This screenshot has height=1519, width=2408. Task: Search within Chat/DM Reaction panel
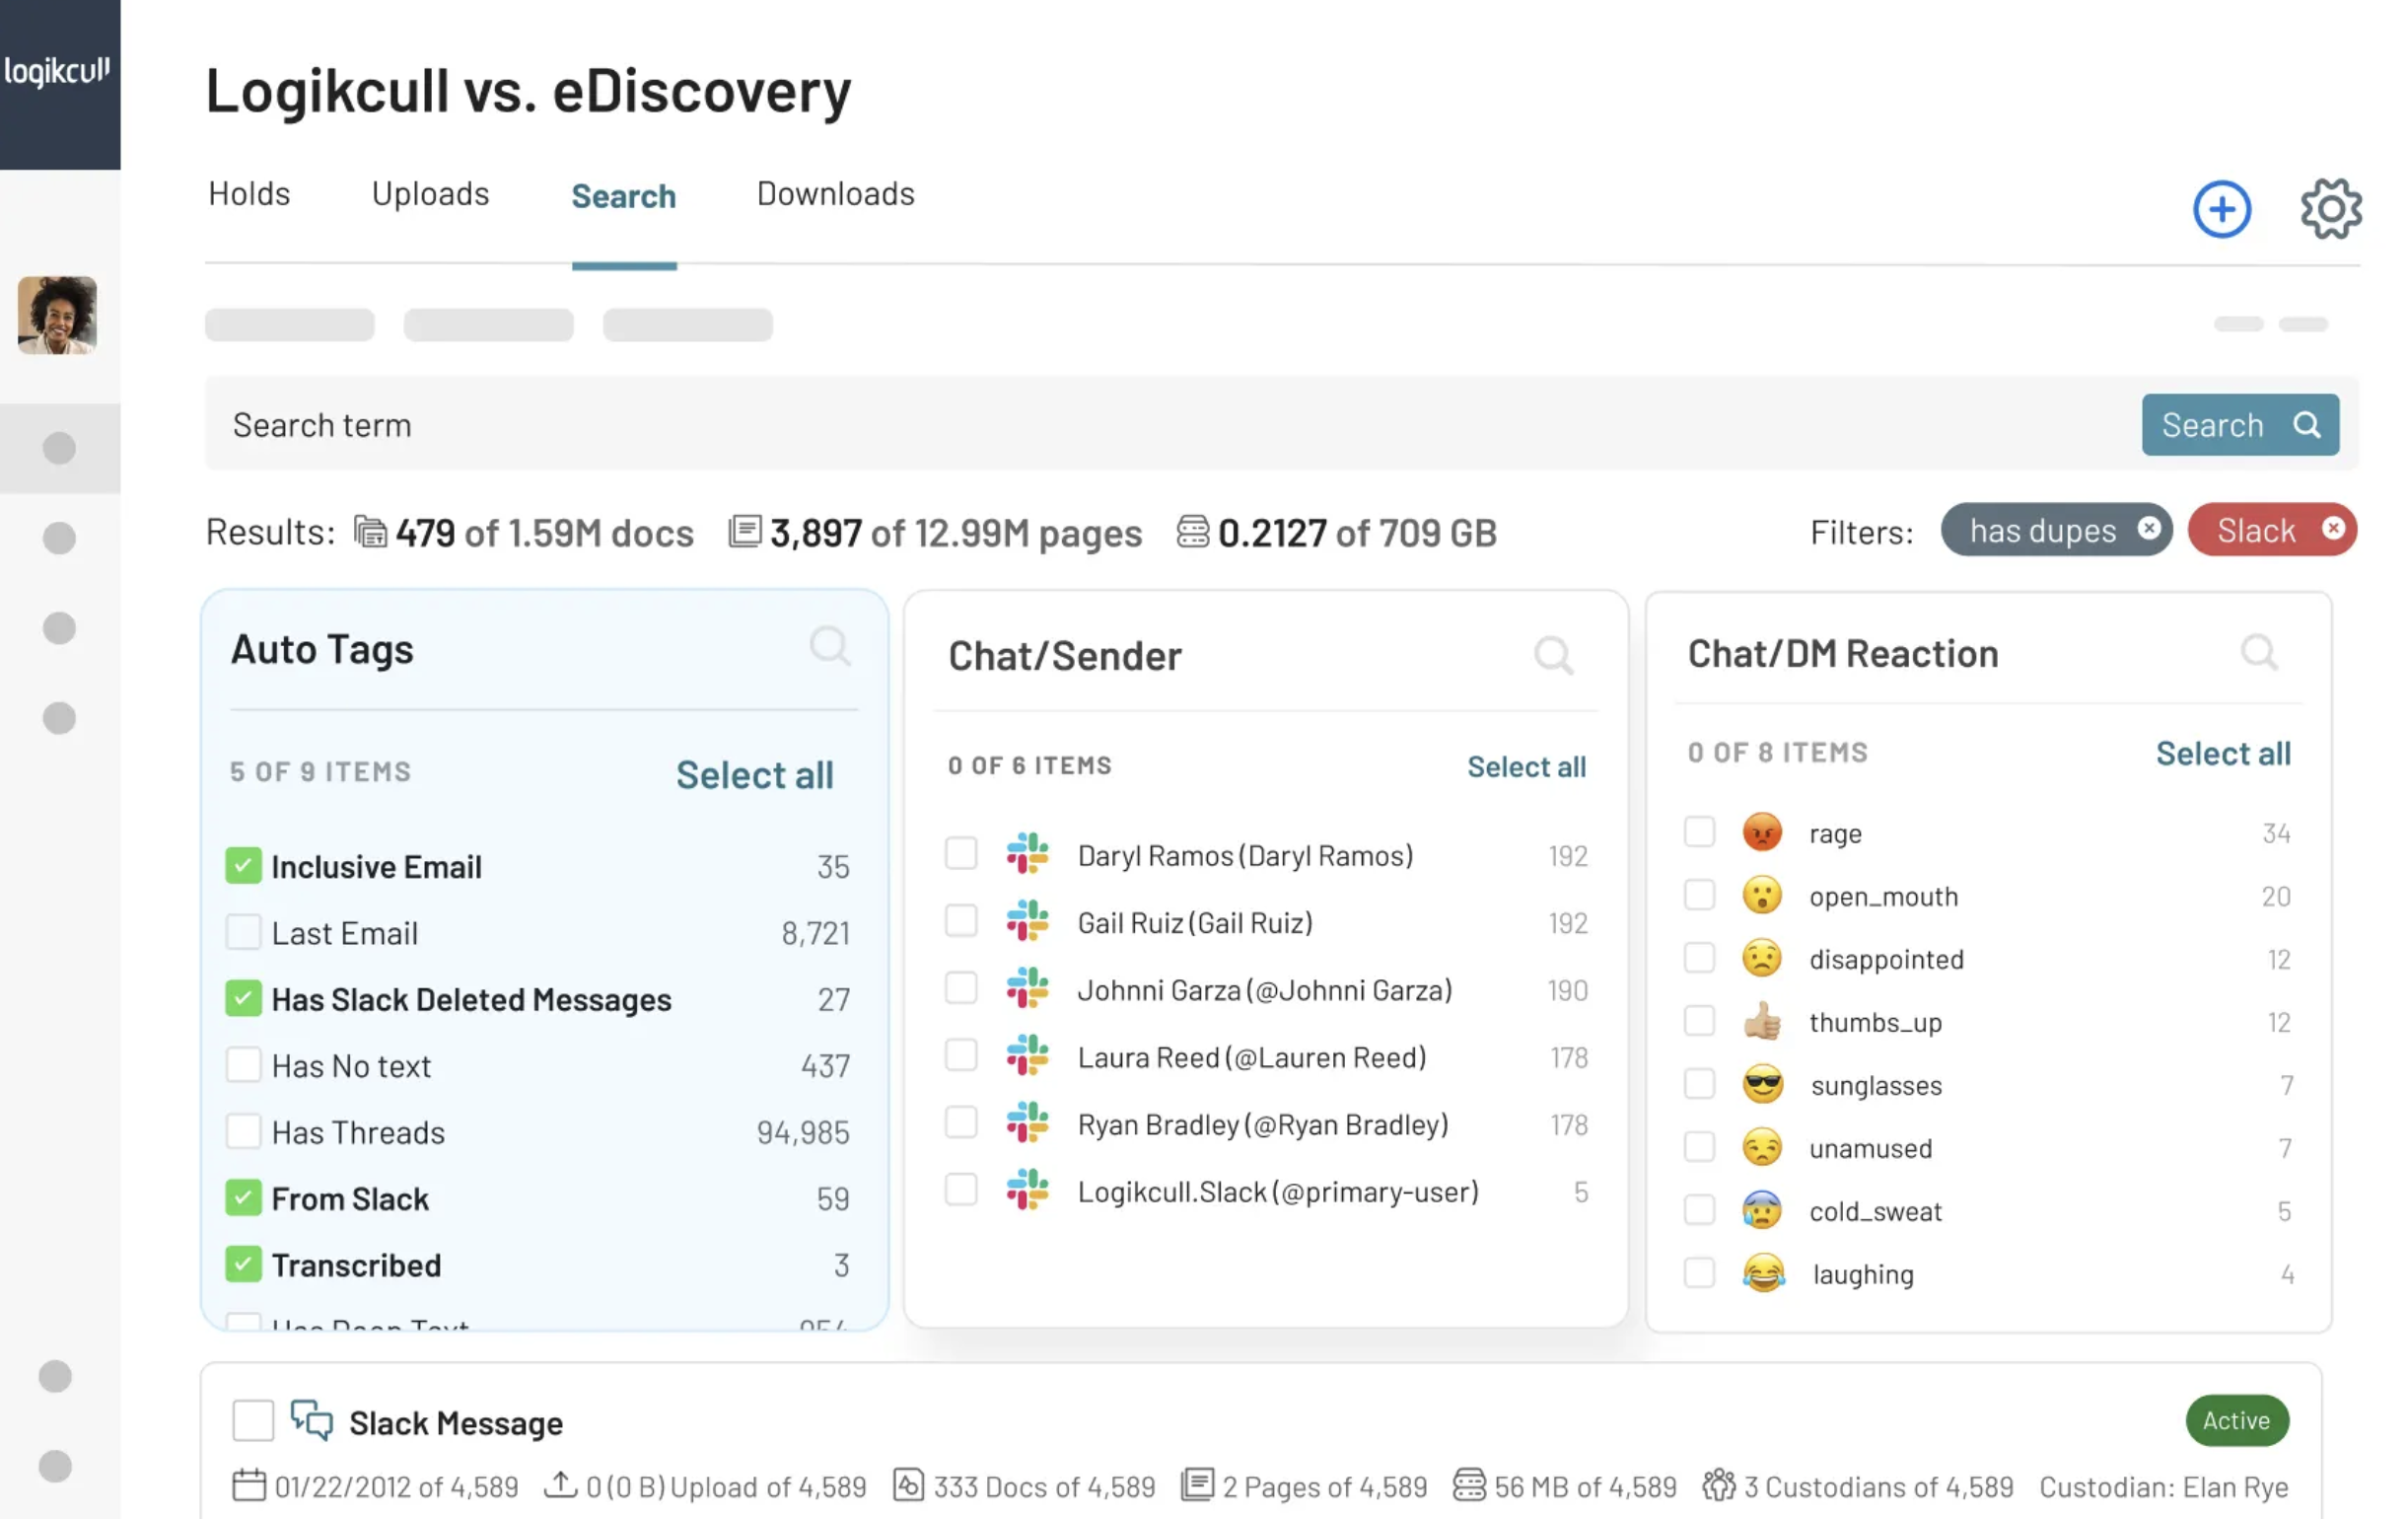click(2259, 652)
